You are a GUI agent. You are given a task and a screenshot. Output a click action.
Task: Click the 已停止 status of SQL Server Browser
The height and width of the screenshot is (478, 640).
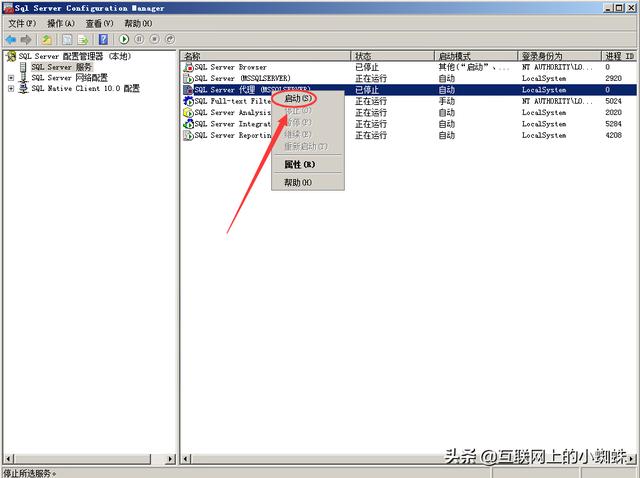367,67
